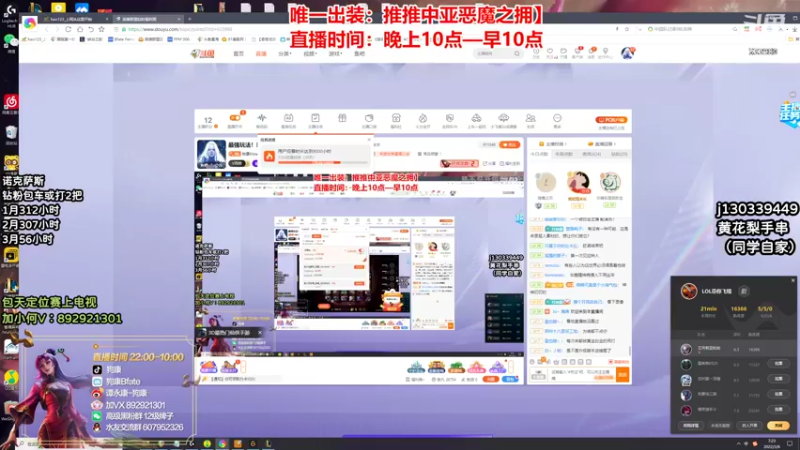800x450 pixels.
Task: Expand the 主播积分 link above chat
Action: pos(553,144)
